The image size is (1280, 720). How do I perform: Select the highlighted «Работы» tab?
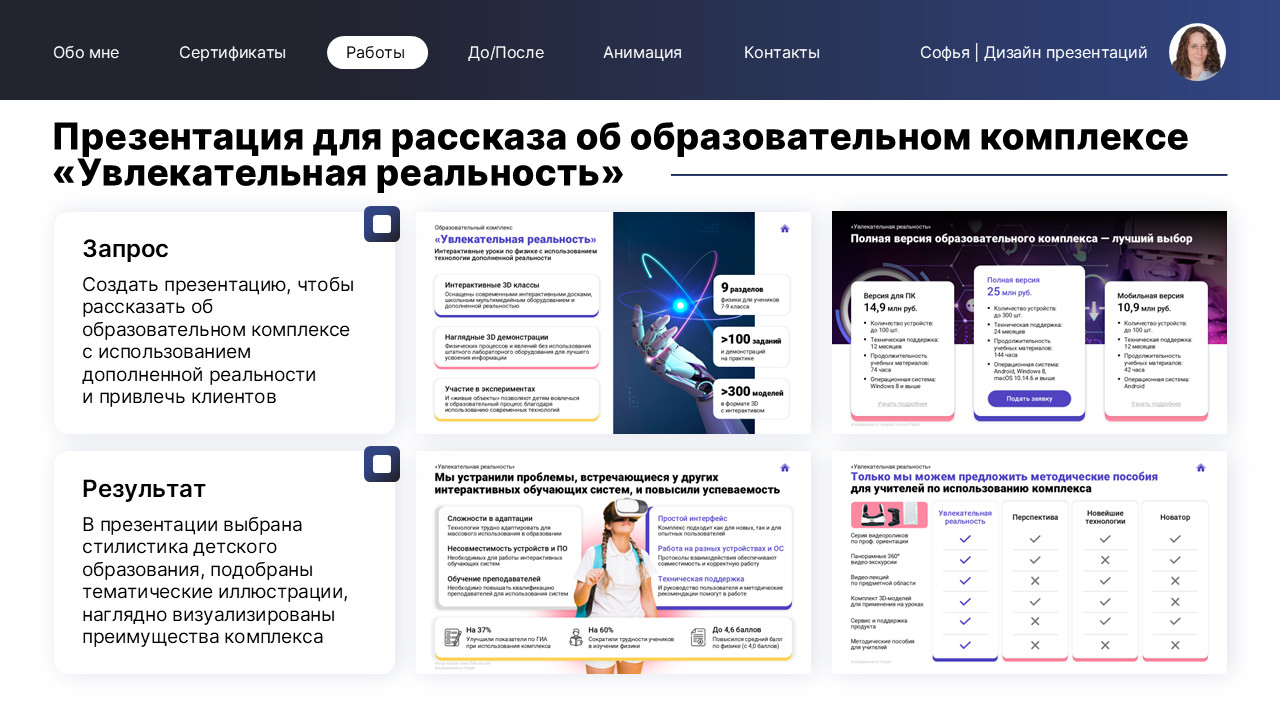point(377,53)
